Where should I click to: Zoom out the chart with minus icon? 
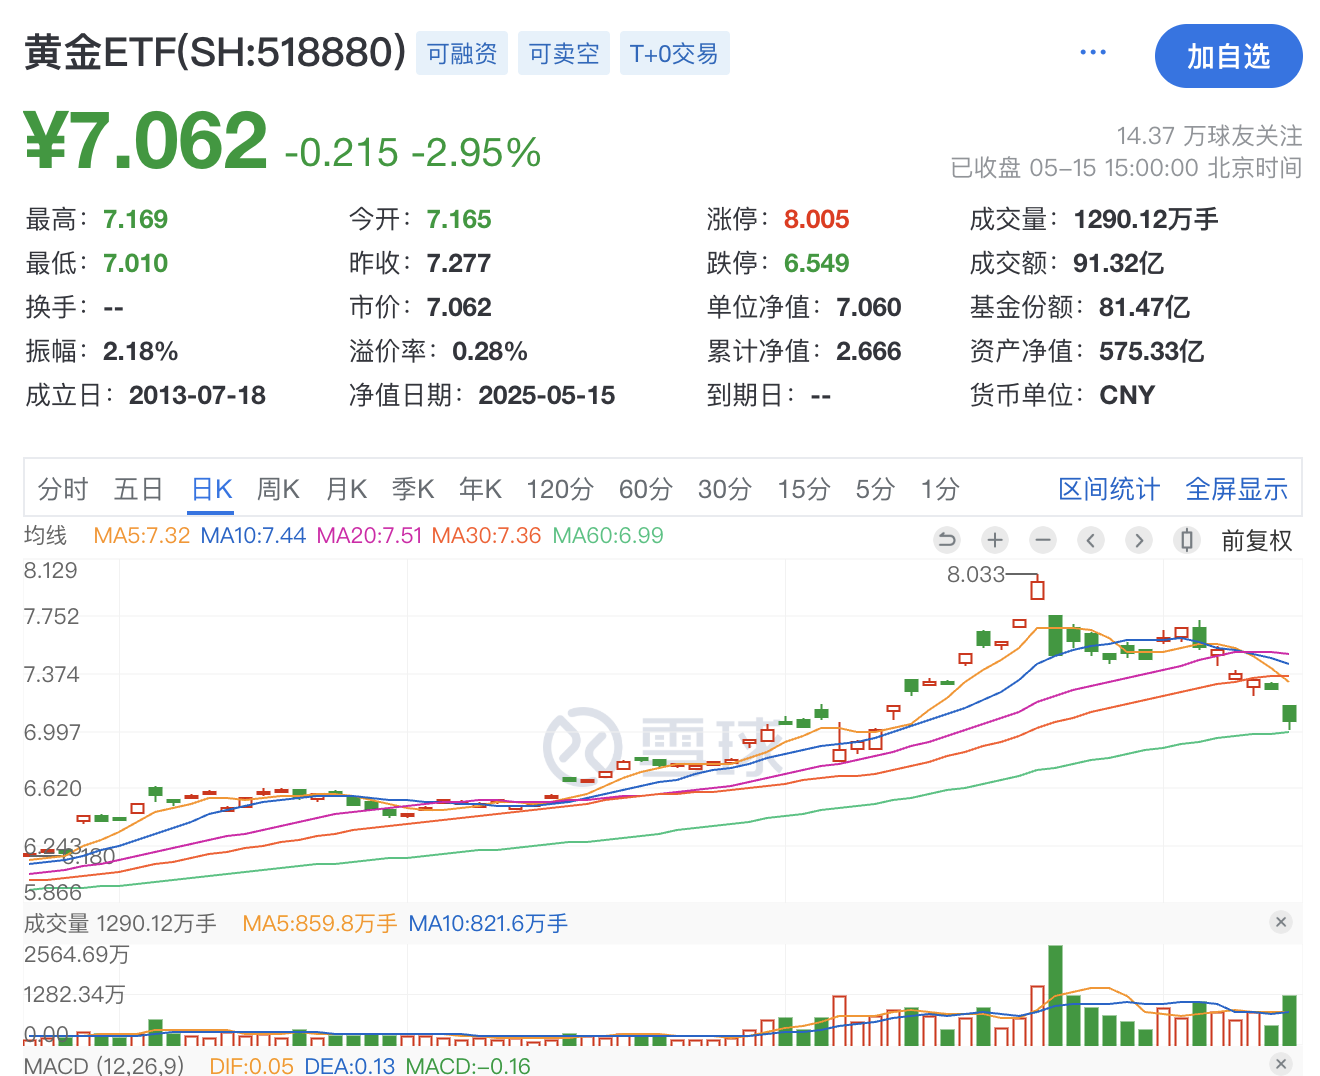tap(1043, 541)
